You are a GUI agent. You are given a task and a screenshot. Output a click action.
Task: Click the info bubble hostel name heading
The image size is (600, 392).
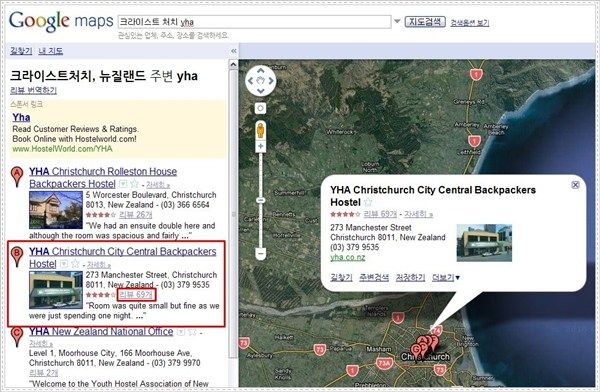433,196
